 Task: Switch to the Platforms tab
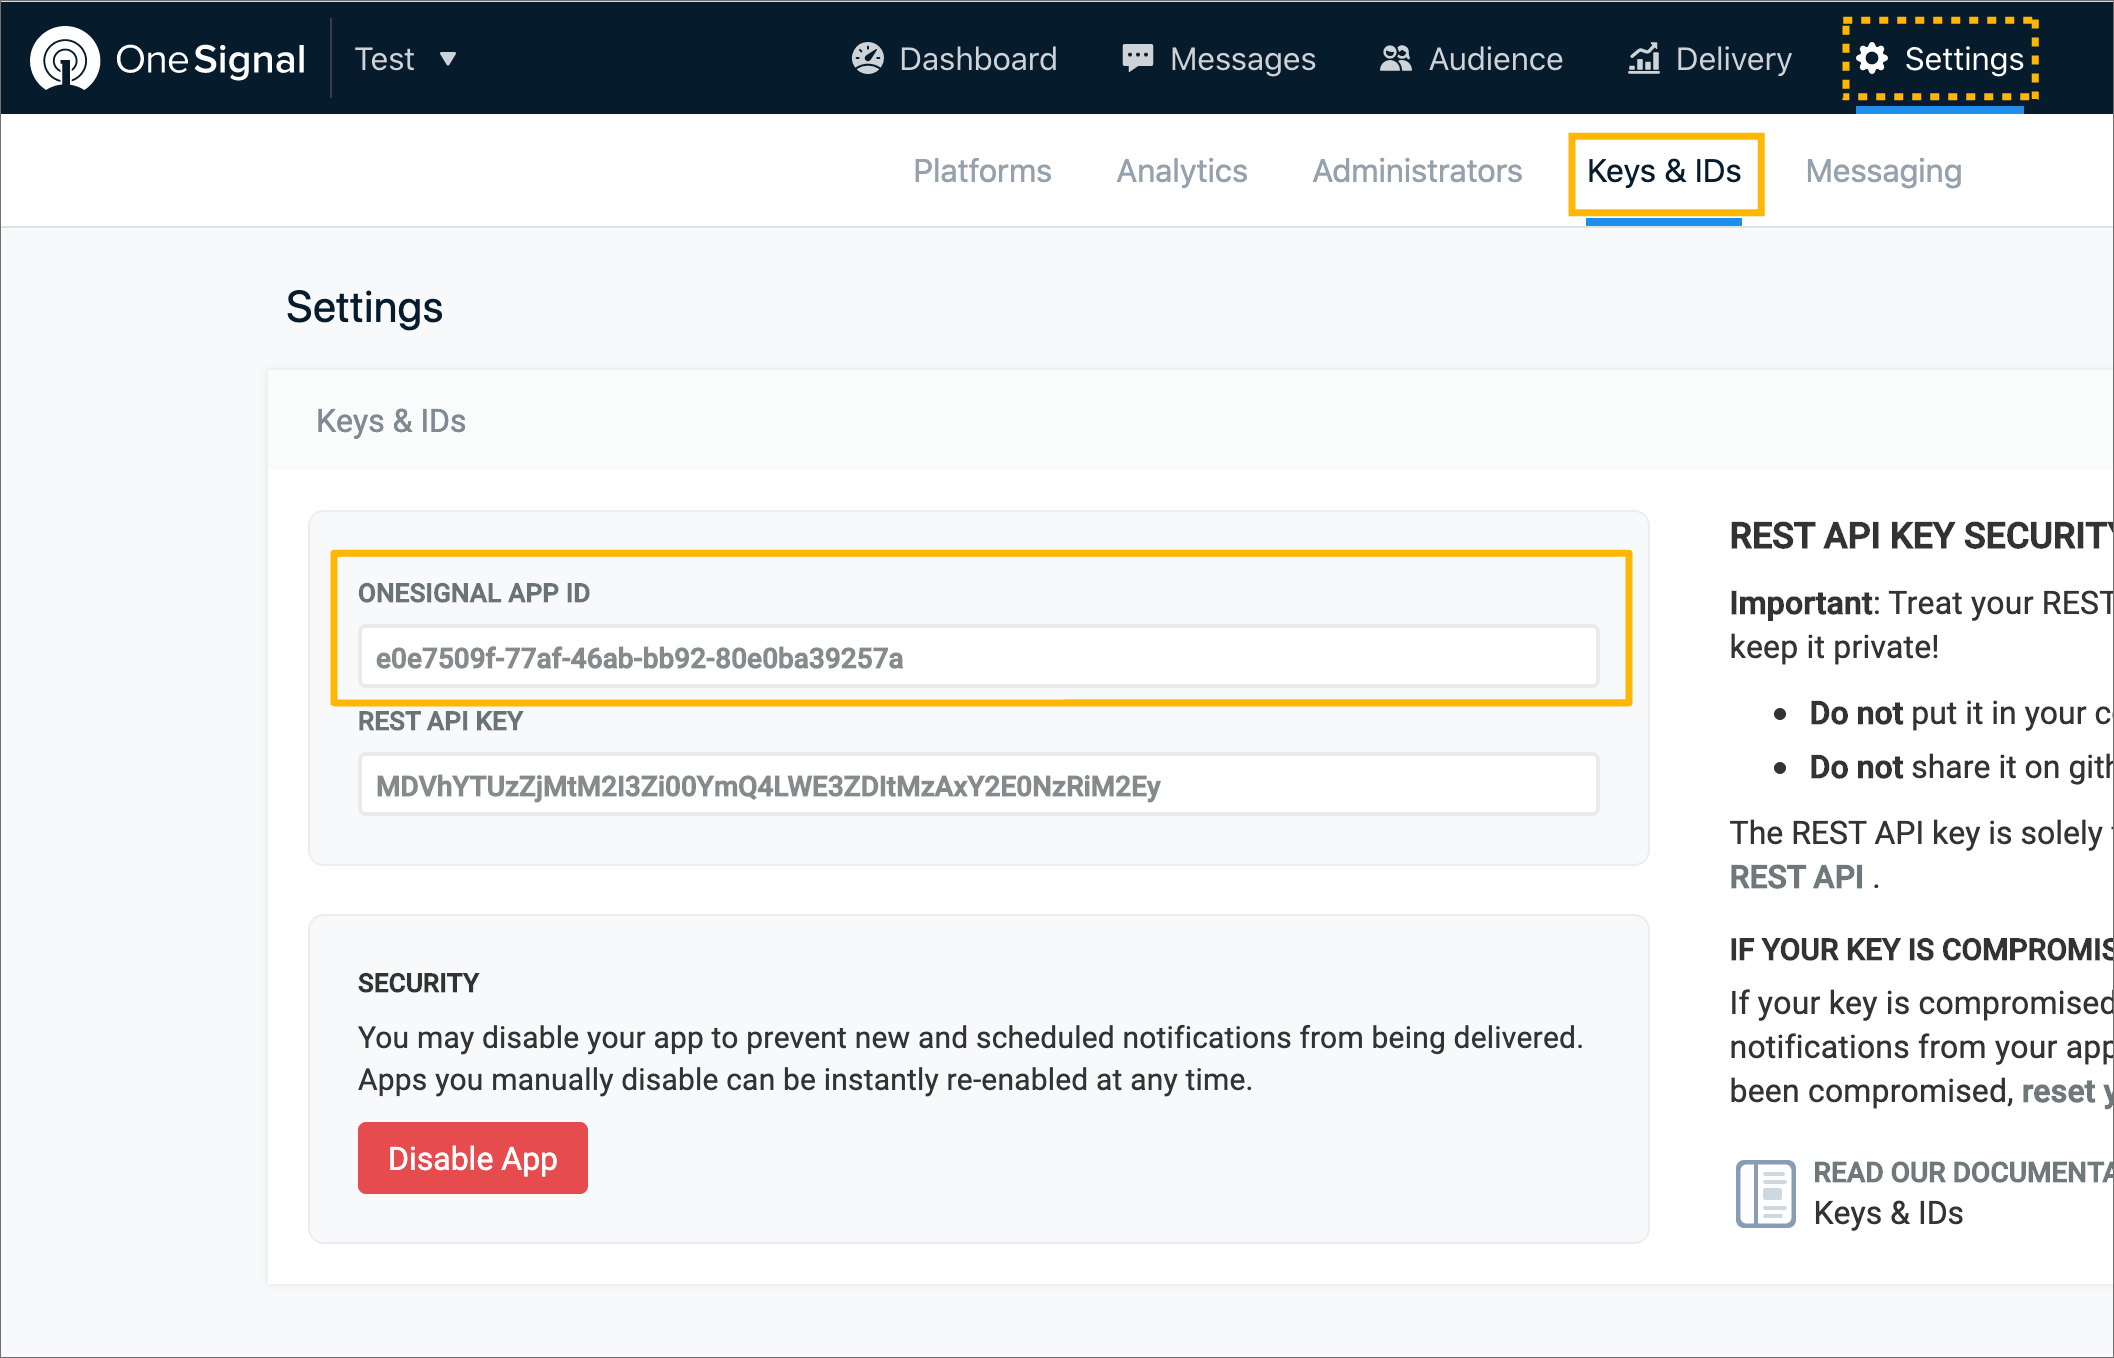(x=982, y=171)
